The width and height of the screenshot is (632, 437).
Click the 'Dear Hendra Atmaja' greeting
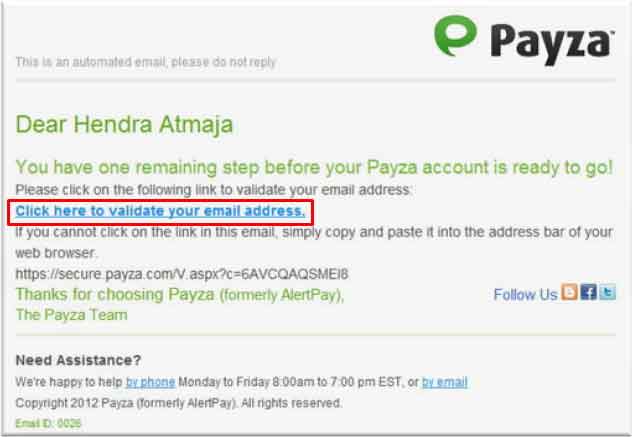125,125
